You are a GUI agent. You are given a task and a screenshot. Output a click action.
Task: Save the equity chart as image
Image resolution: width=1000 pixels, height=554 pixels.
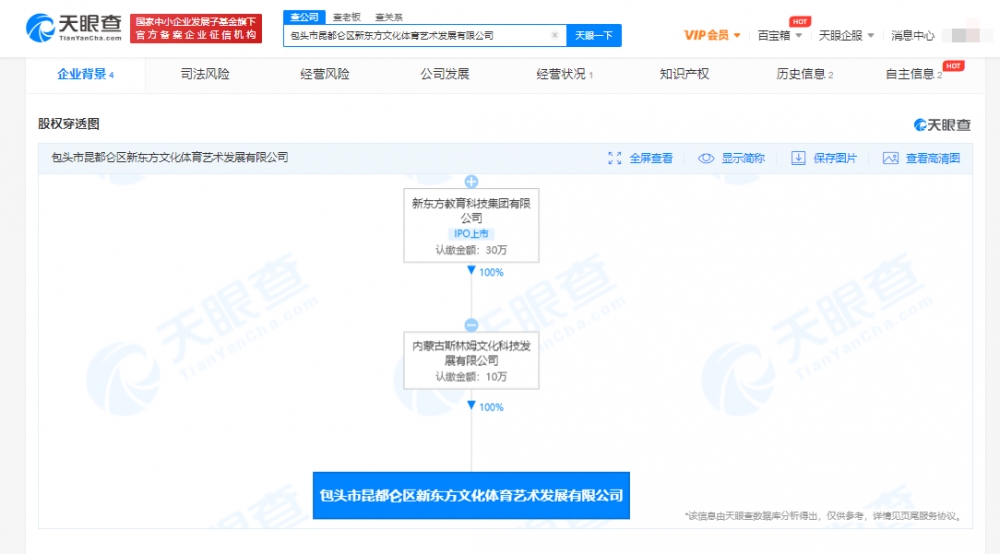[x=824, y=158]
